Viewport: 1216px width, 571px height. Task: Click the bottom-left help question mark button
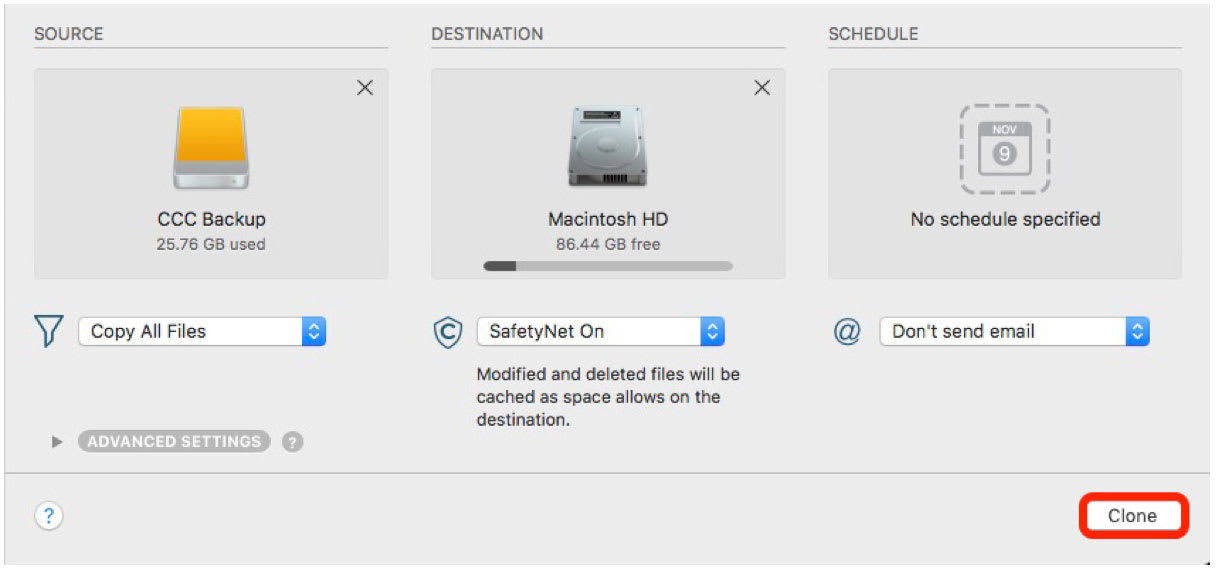tap(49, 516)
